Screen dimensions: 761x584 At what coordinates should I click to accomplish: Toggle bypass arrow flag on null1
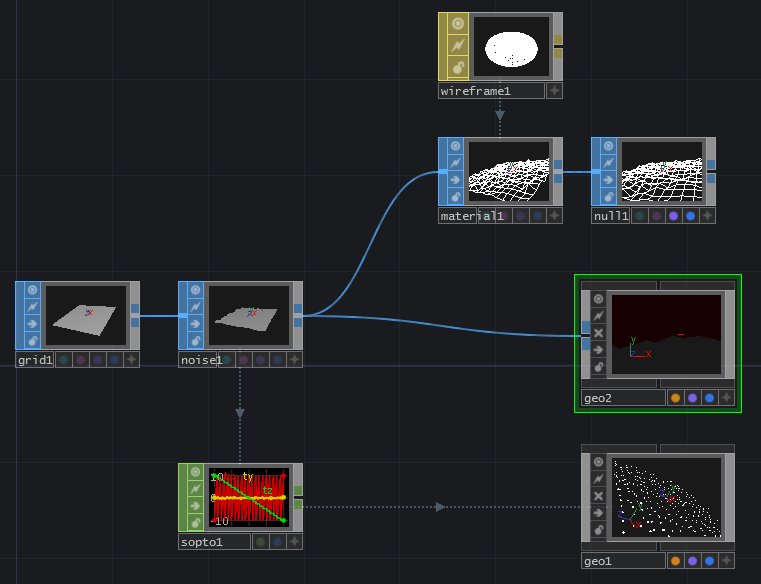pyautogui.click(x=609, y=180)
